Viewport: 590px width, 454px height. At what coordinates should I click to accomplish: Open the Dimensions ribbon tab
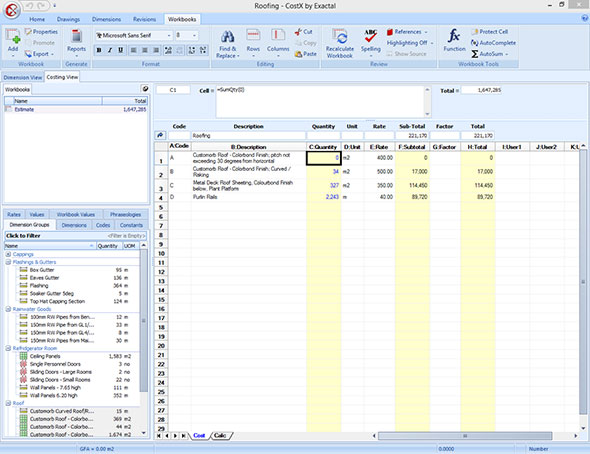pos(106,19)
